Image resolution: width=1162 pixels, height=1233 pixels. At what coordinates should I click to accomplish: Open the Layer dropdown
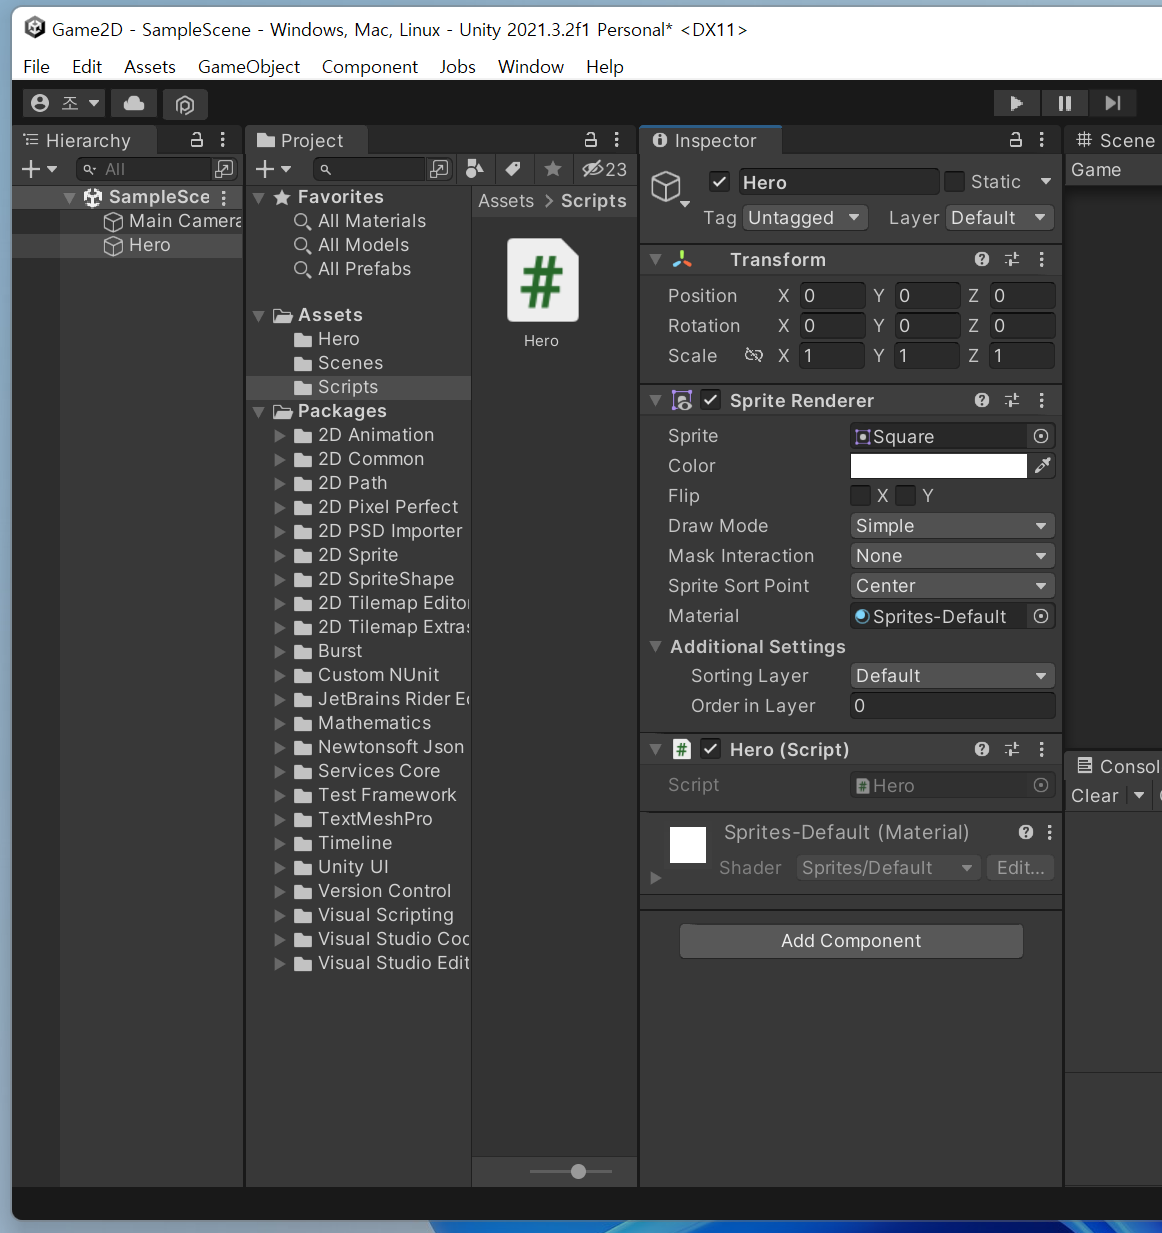coord(1000,218)
